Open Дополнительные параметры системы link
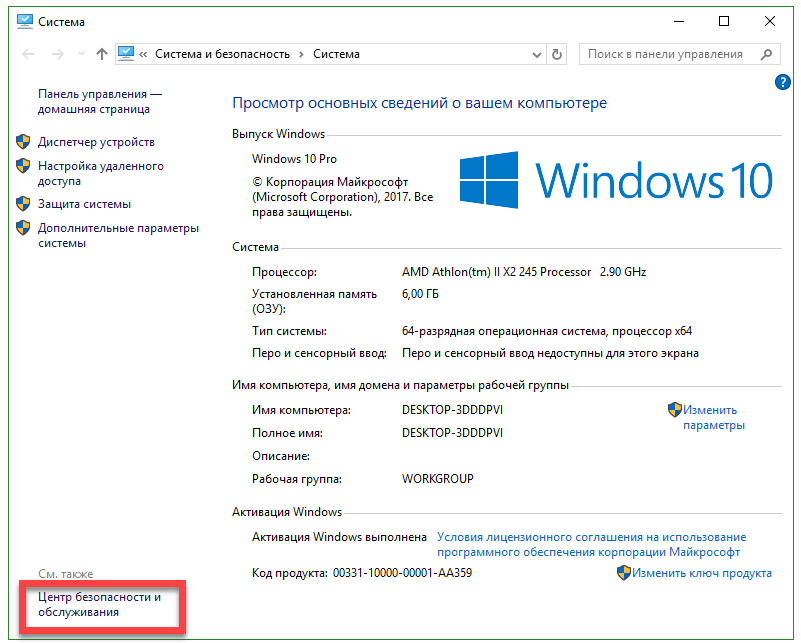This screenshot has width=801, height=643. coord(119,235)
